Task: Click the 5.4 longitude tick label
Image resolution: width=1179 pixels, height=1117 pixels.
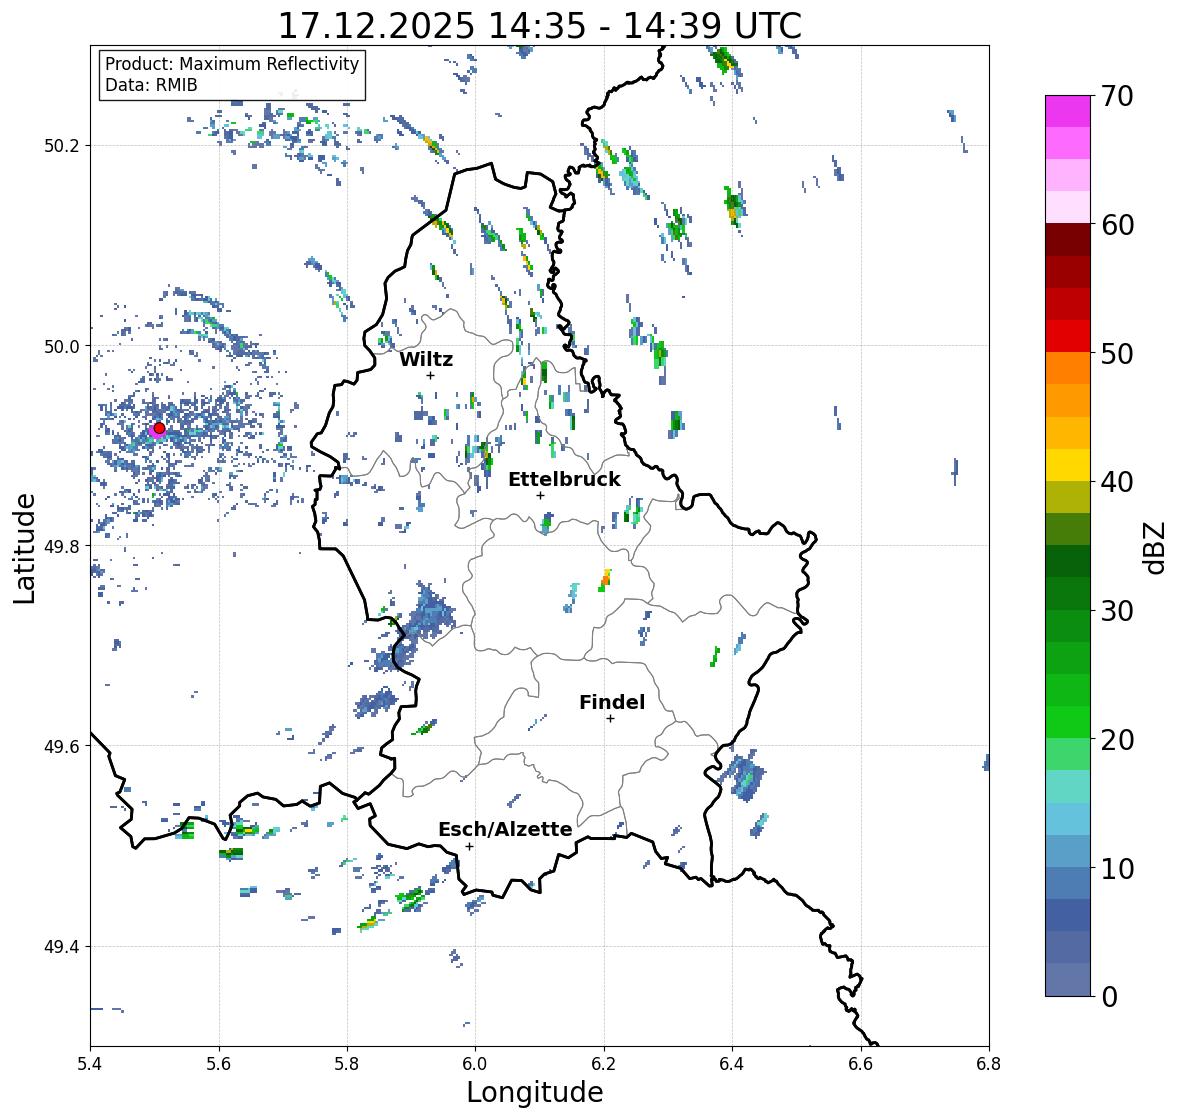Action: pyautogui.click(x=90, y=1064)
